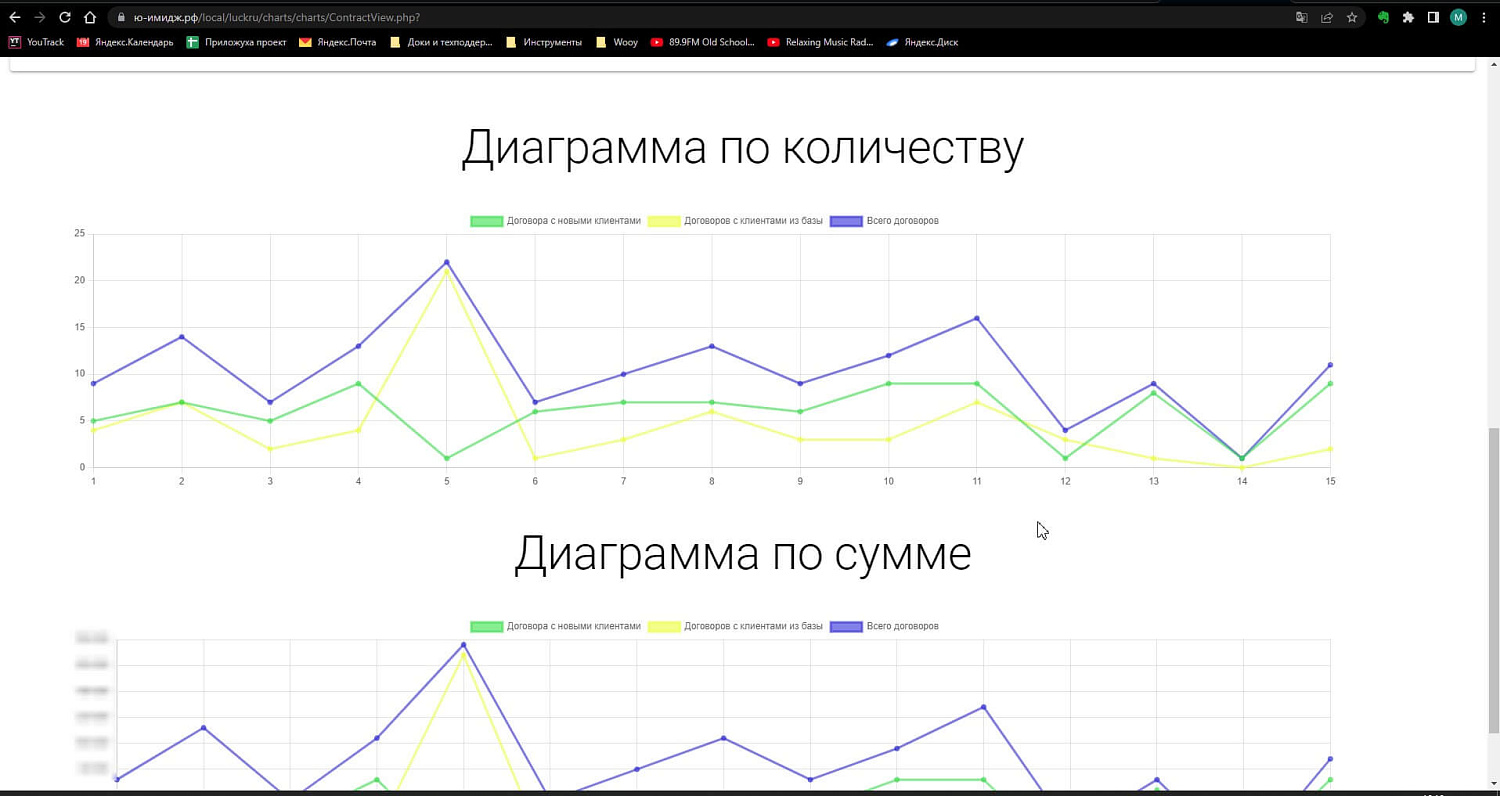The height and width of the screenshot is (796, 1500).
Task: Click the share page icon
Action: (x=1327, y=17)
